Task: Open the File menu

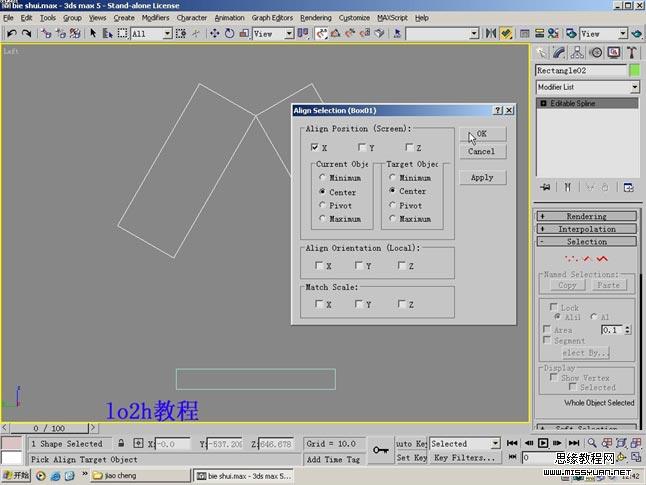Action: point(8,18)
